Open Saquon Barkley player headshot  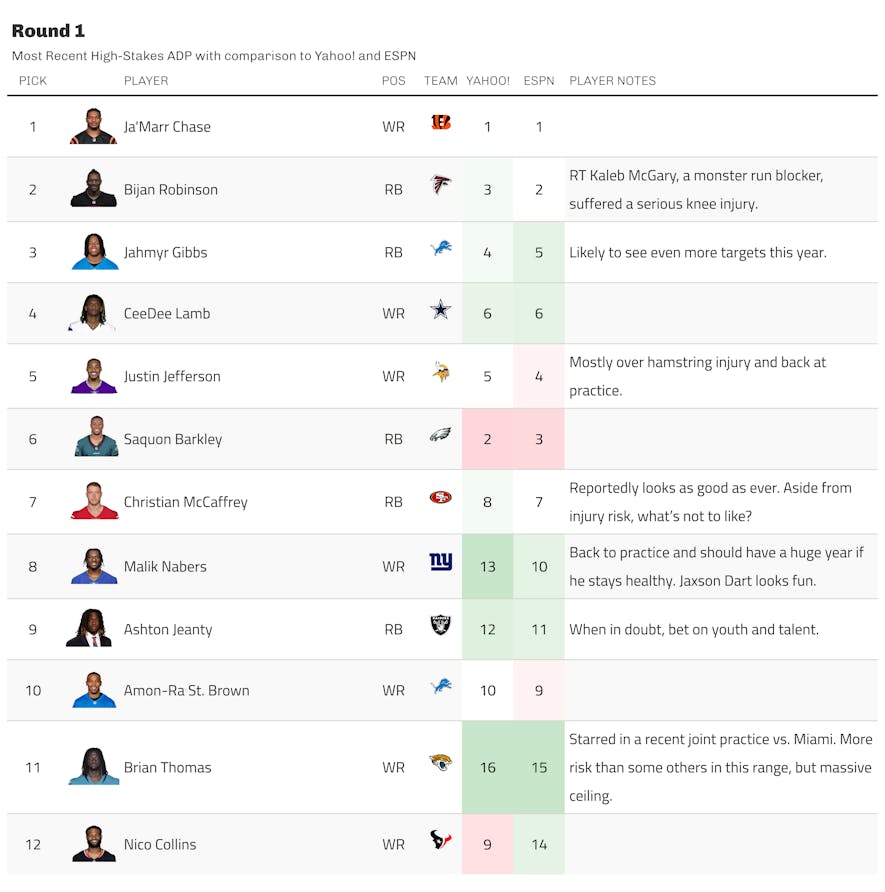[x=96, y=436]
